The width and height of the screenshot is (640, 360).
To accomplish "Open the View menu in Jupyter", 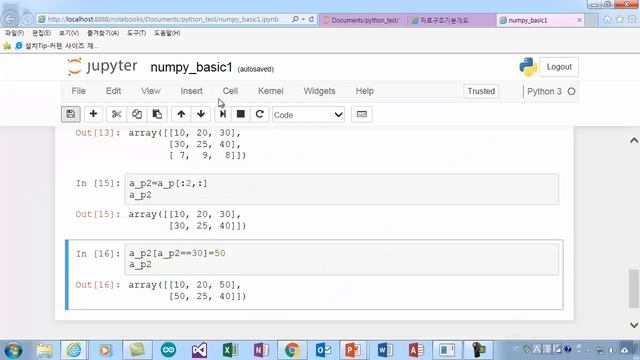I will click(151, 91).
